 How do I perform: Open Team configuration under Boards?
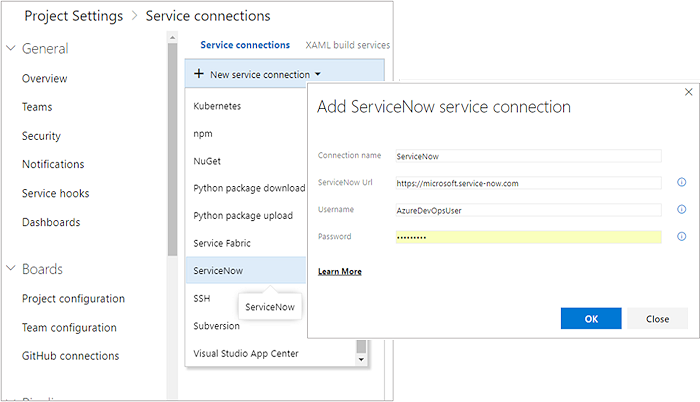click(69, 327)
